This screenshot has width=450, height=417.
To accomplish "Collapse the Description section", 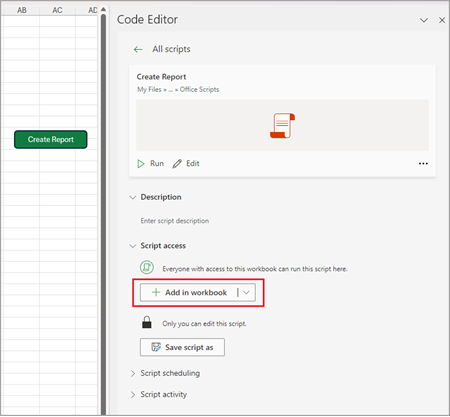I will (x=133, y=197).
